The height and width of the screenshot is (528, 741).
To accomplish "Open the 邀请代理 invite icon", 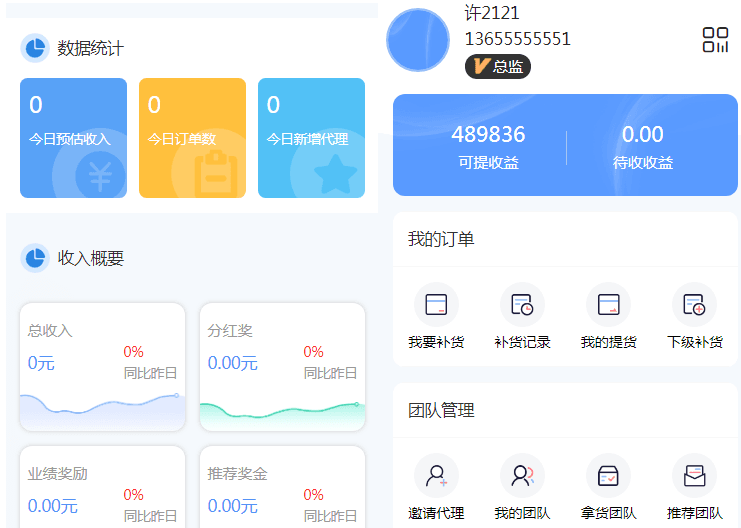I will click(436, 476).
